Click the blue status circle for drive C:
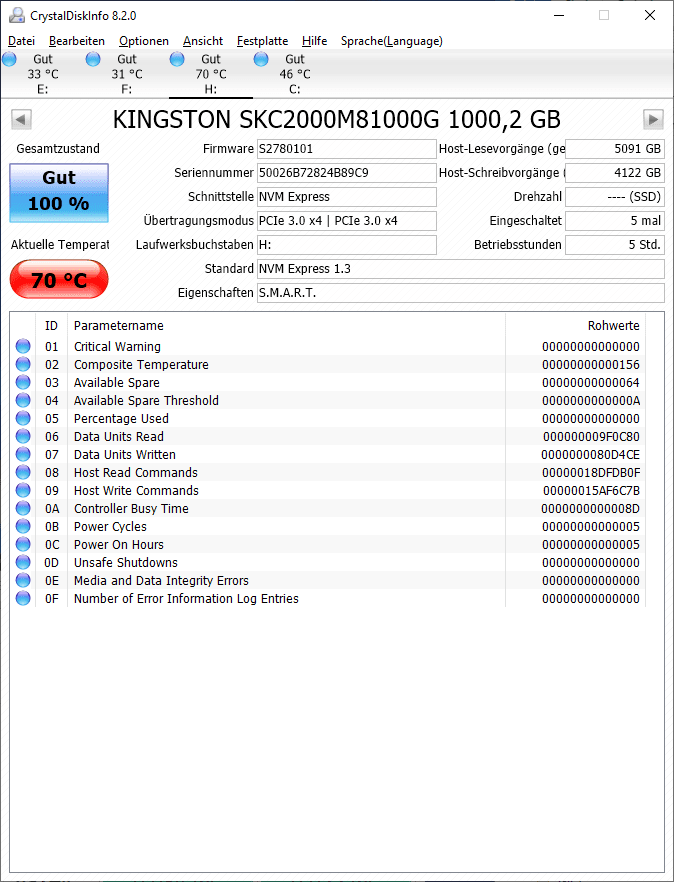 261,59
